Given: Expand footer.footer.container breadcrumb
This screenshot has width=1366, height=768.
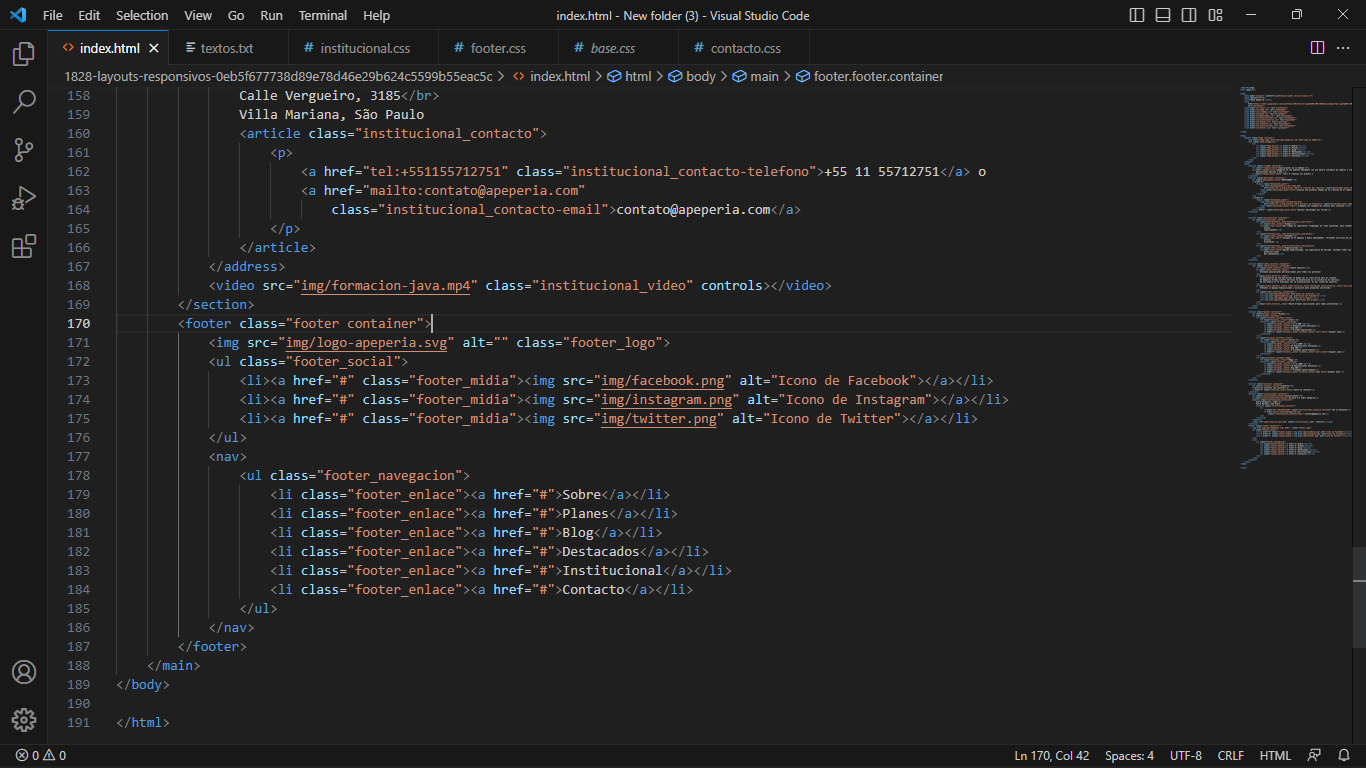Looking at the screenshot, I should click(x=877, y=76).
